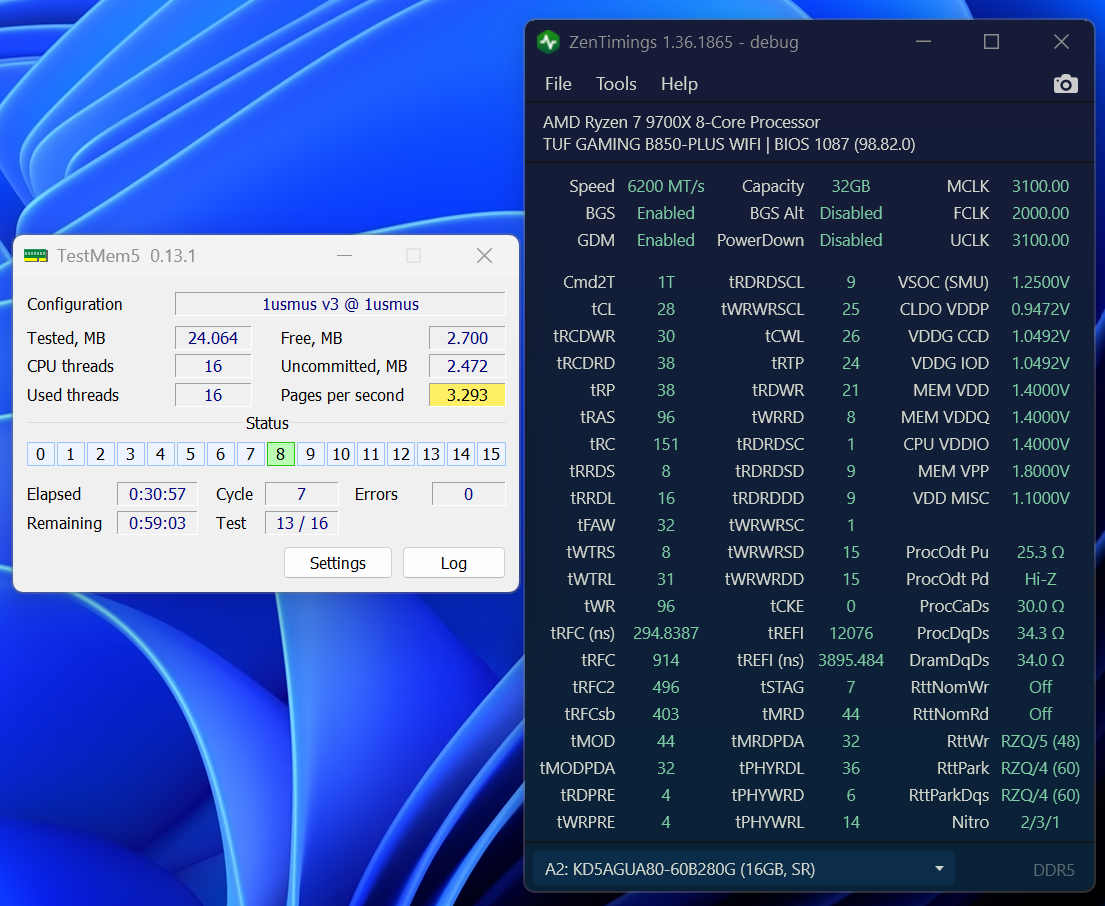Maximize the ZenTimings window

(991, 42)
